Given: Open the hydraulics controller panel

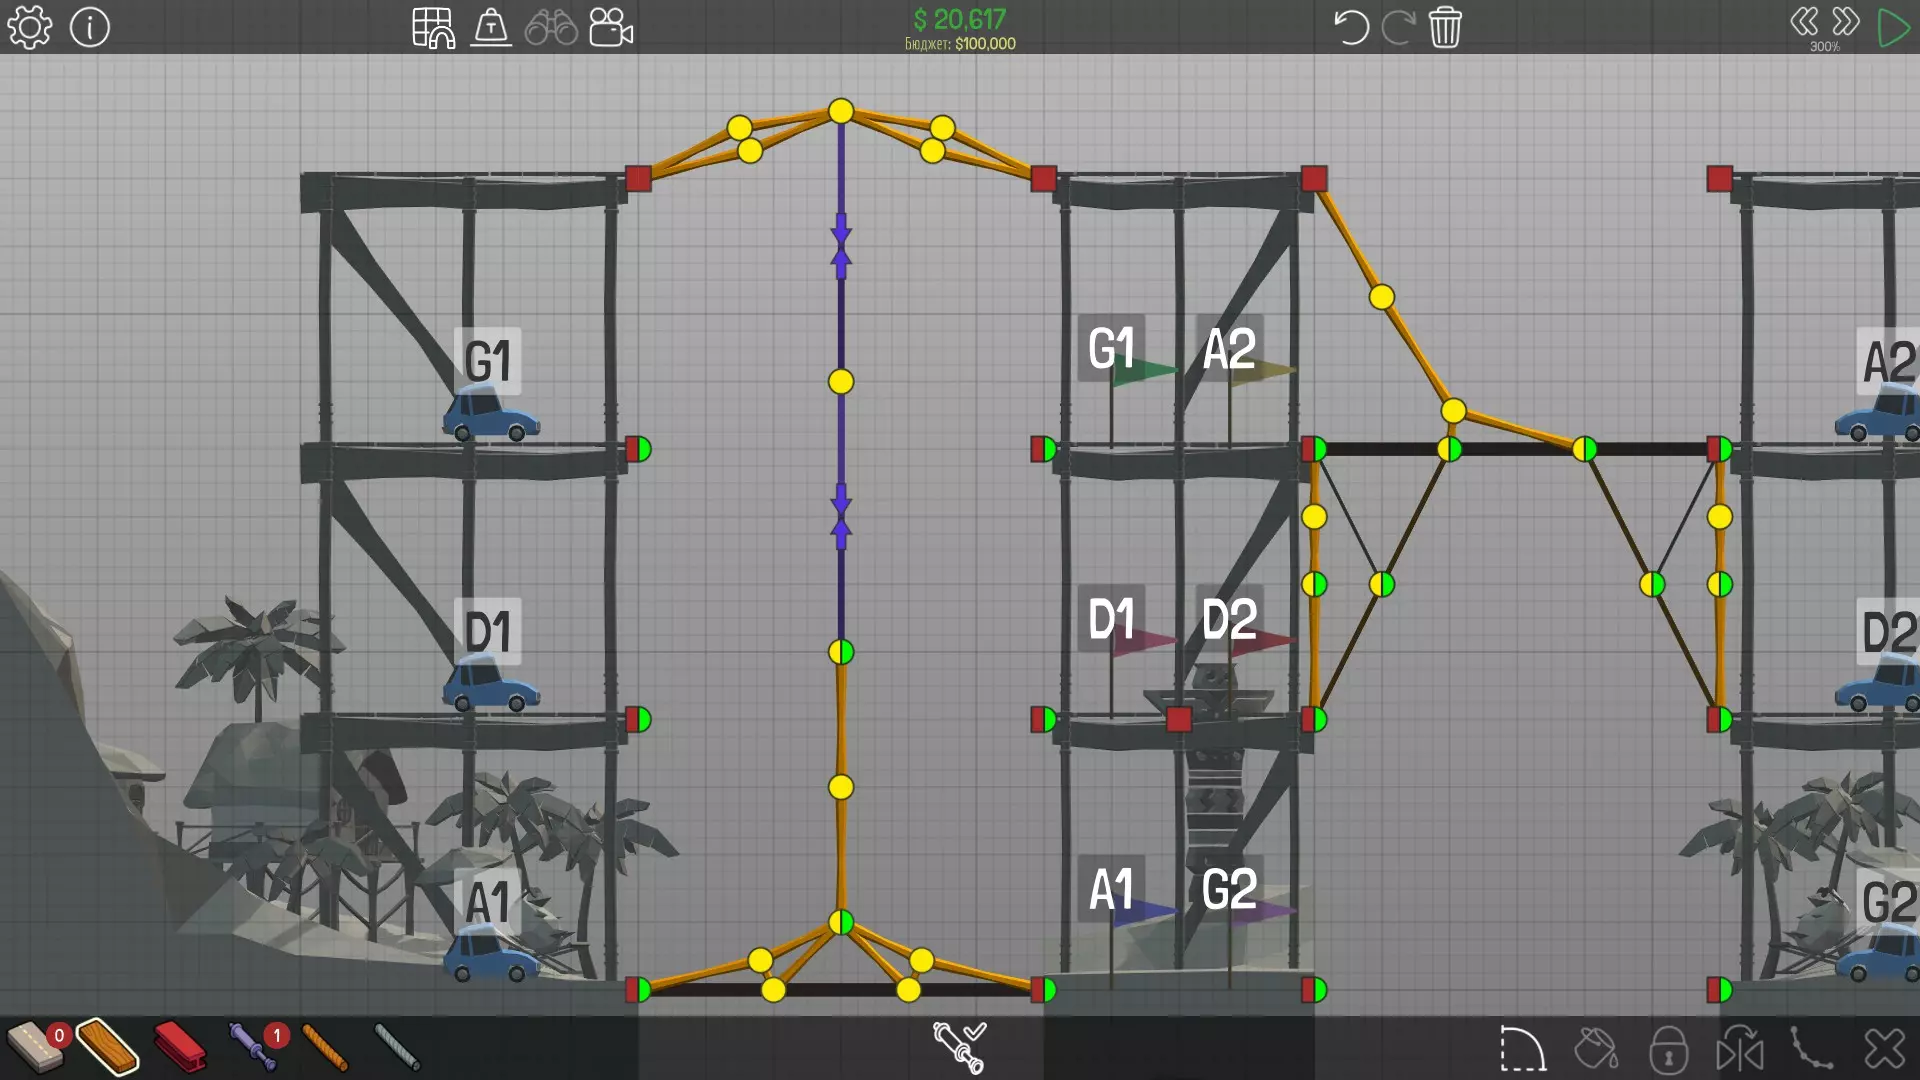Looking at the screenshot, I should (959, 1047).
